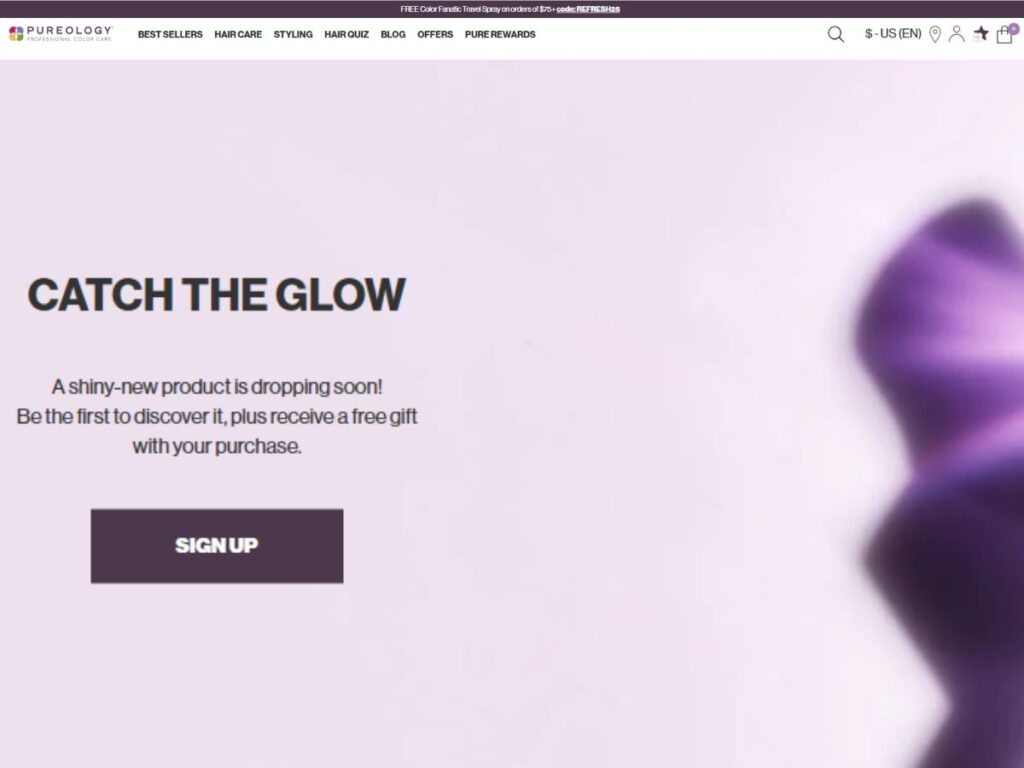Click the cart item count badge

coord(1014,29)
